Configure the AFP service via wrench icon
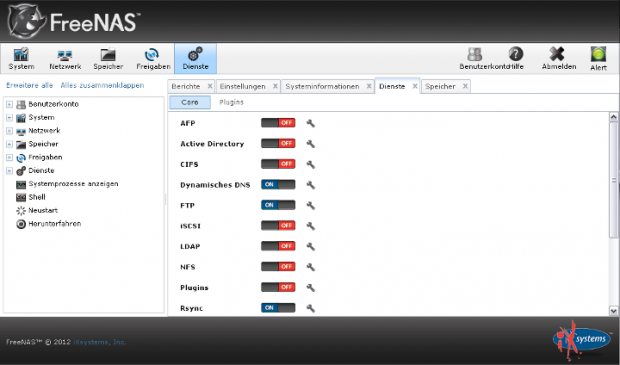 [x=311, y=123]
